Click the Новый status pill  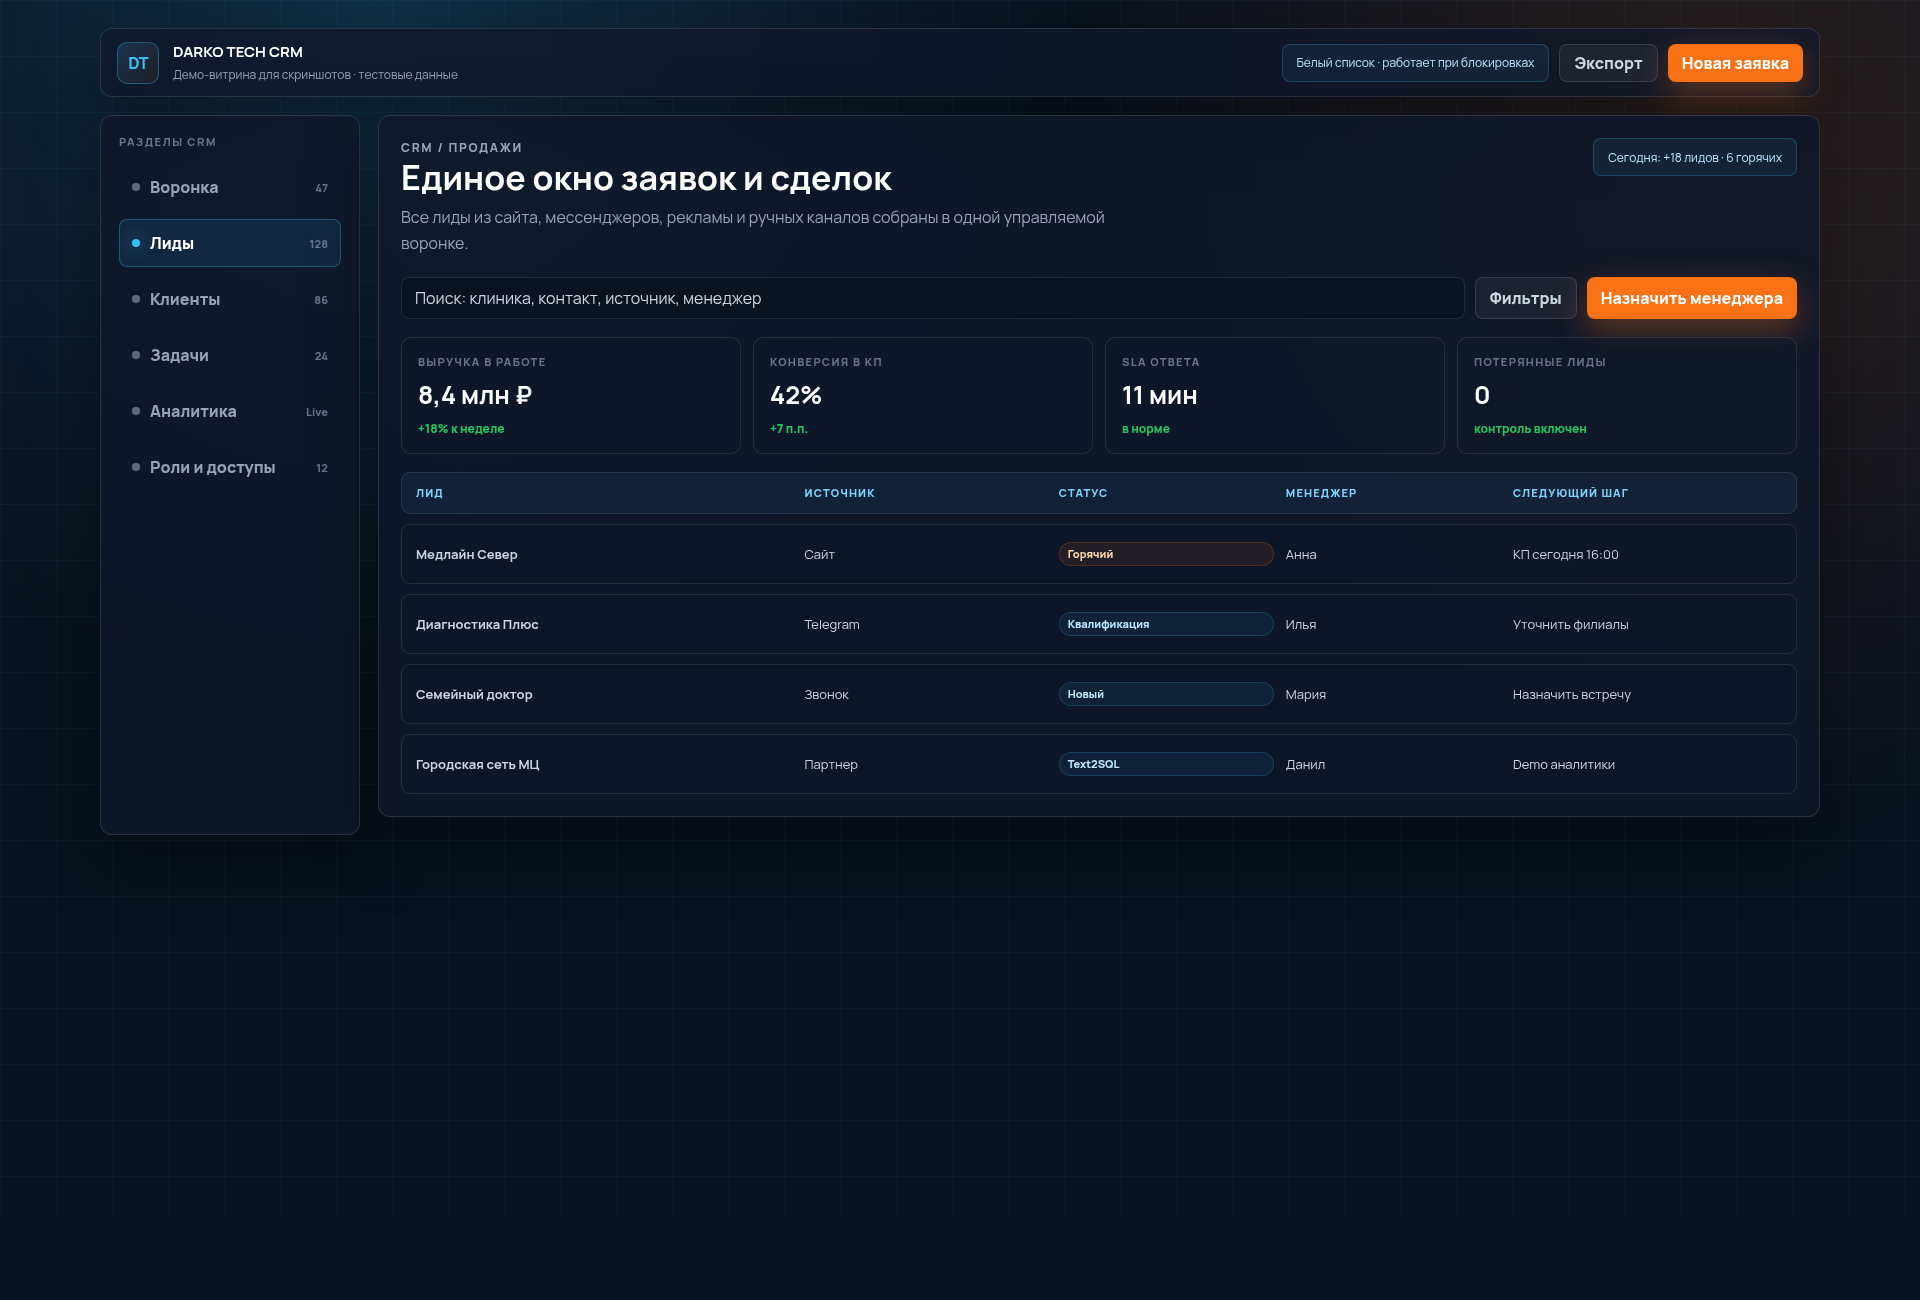1166,694
